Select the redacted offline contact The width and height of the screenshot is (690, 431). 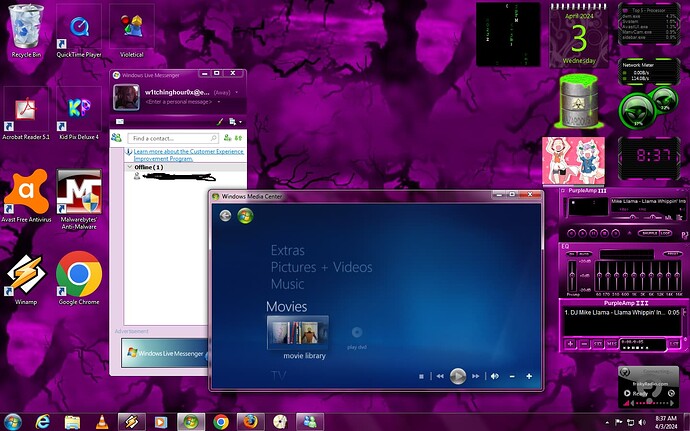[176, 177]
